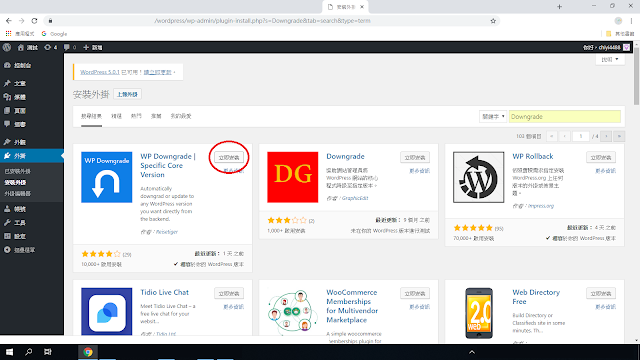This screenshot has height=360, width=640.
Task: Open the WP Rollback title link
Action: pyautogui.click(x=533, y=156)
